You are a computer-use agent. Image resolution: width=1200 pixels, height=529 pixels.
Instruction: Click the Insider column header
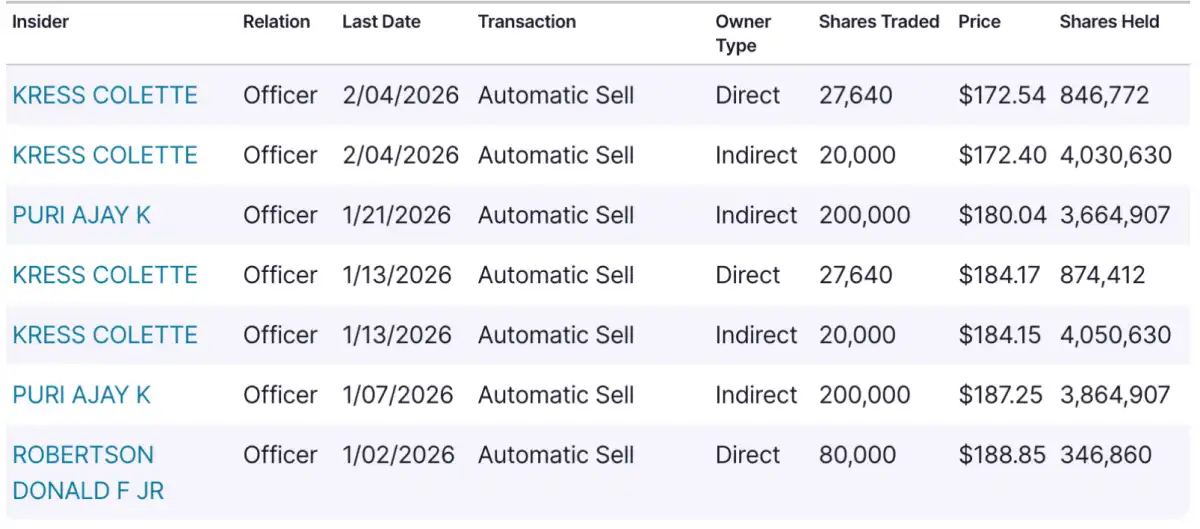(40, 22)
